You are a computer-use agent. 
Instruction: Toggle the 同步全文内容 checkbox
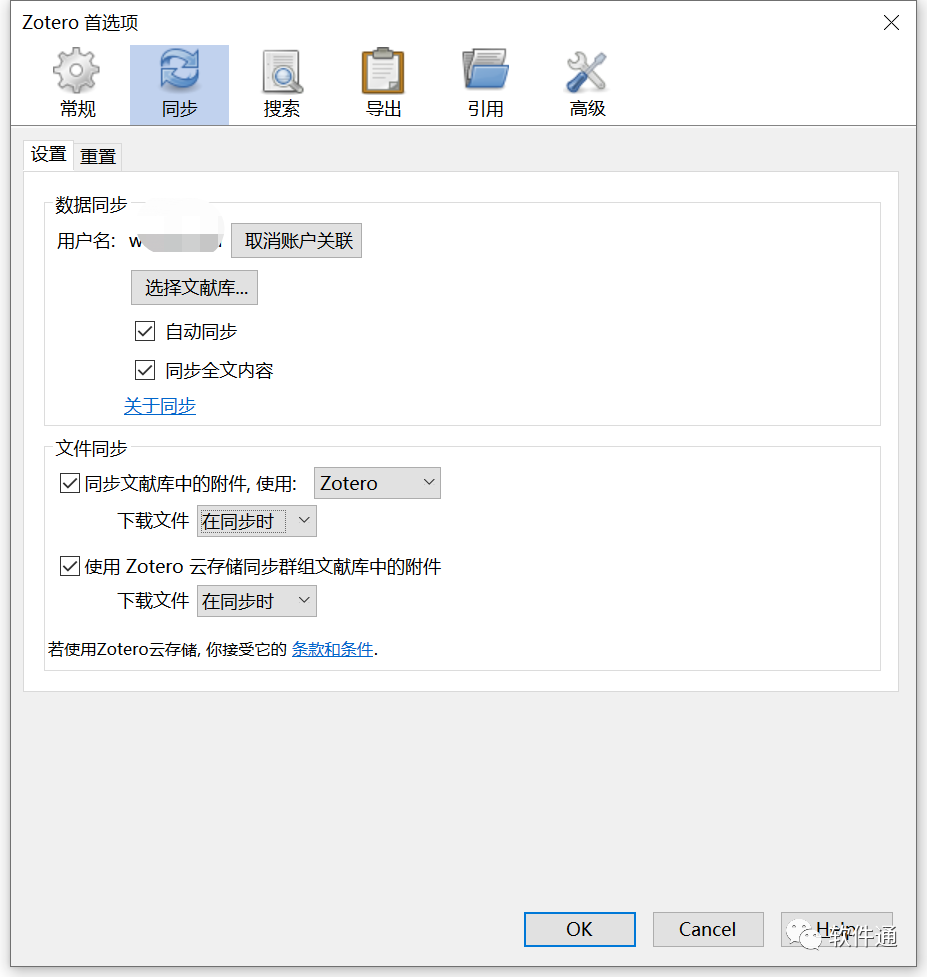coord(145,370)
